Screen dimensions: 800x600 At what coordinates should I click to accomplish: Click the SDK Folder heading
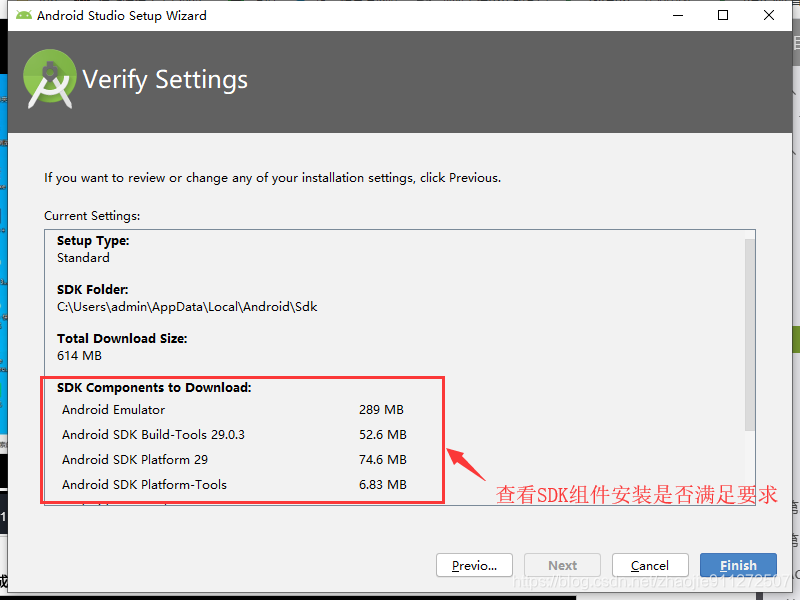93,290
